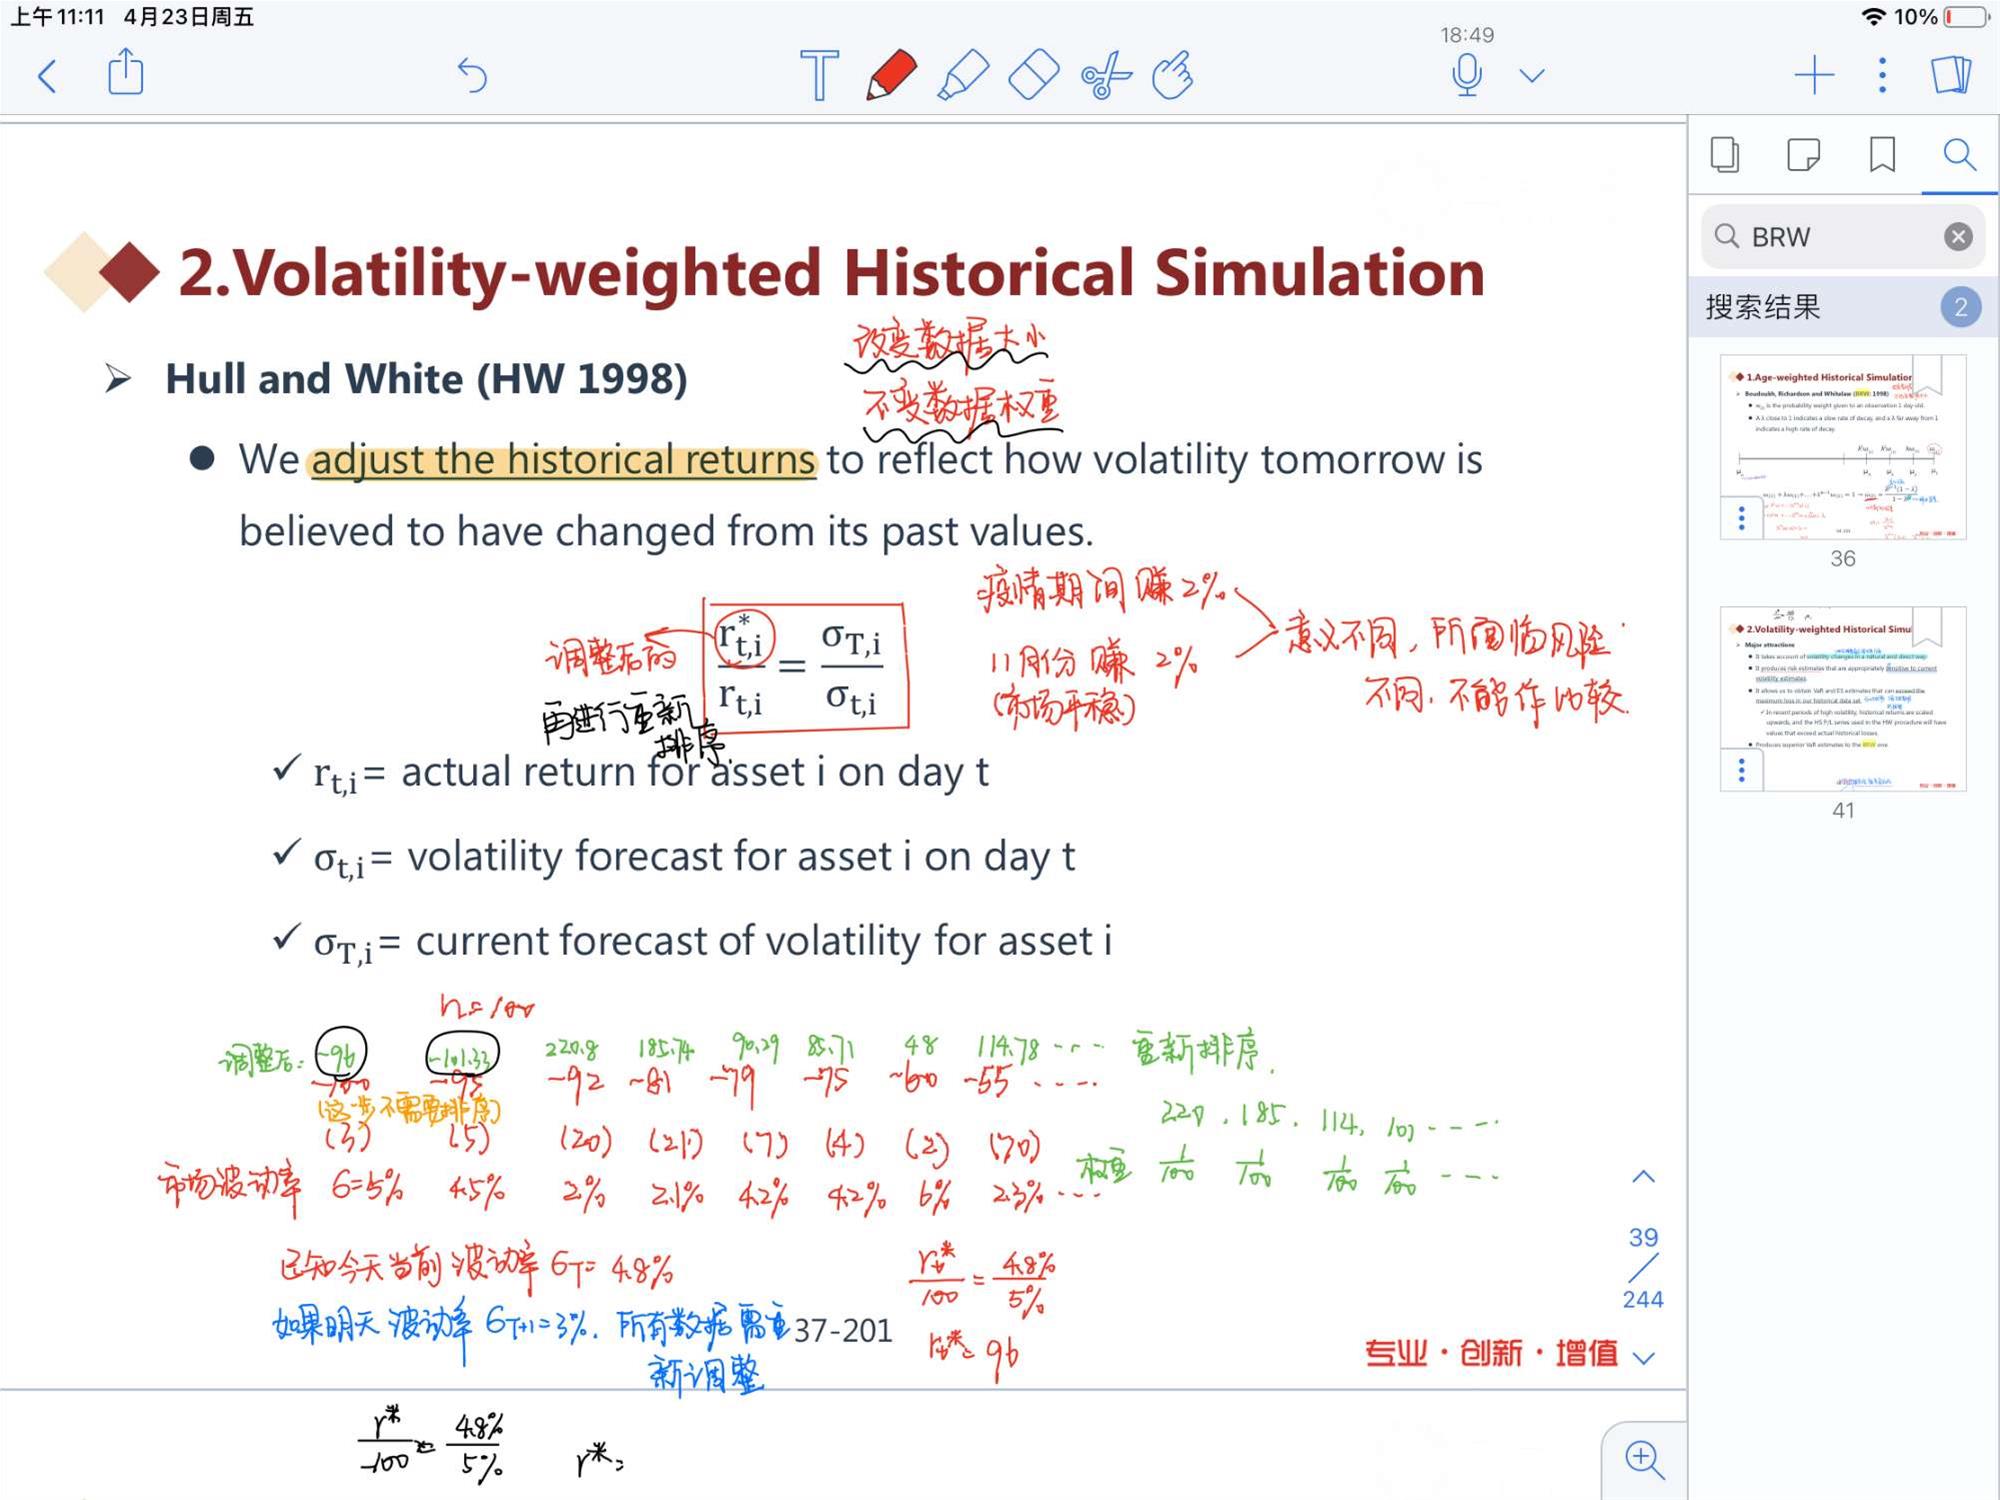Open search result page 41 thumbnail

coord(1842,699)
